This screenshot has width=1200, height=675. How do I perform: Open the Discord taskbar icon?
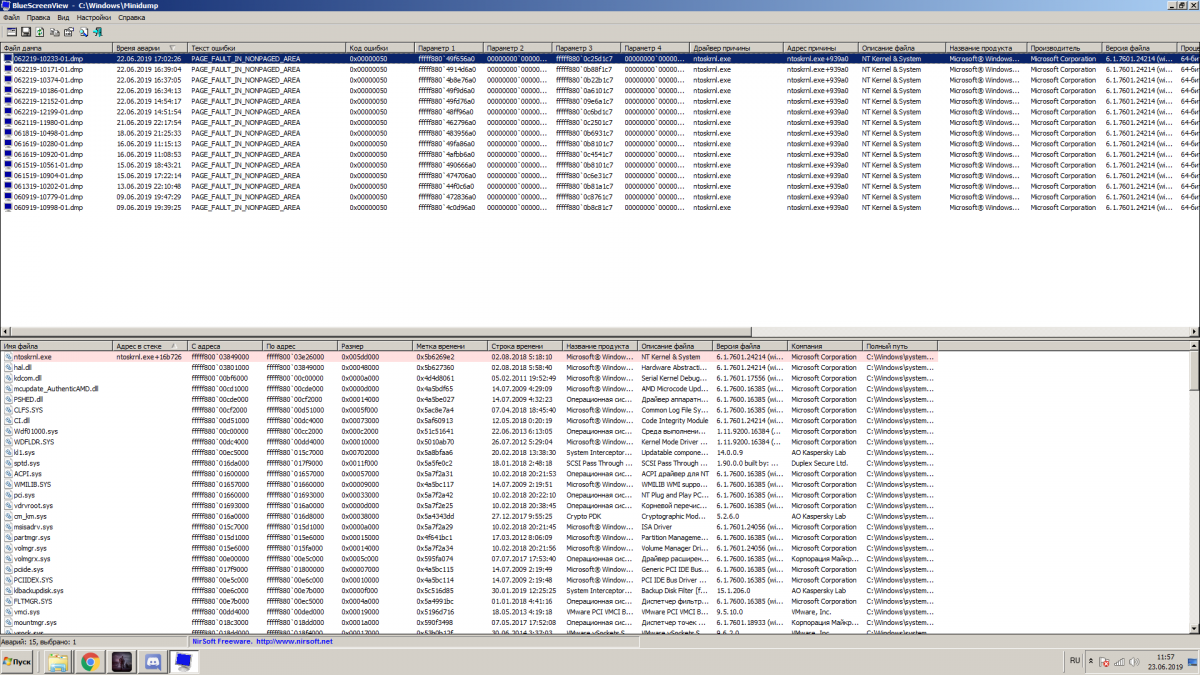click(x=152, y=661)
